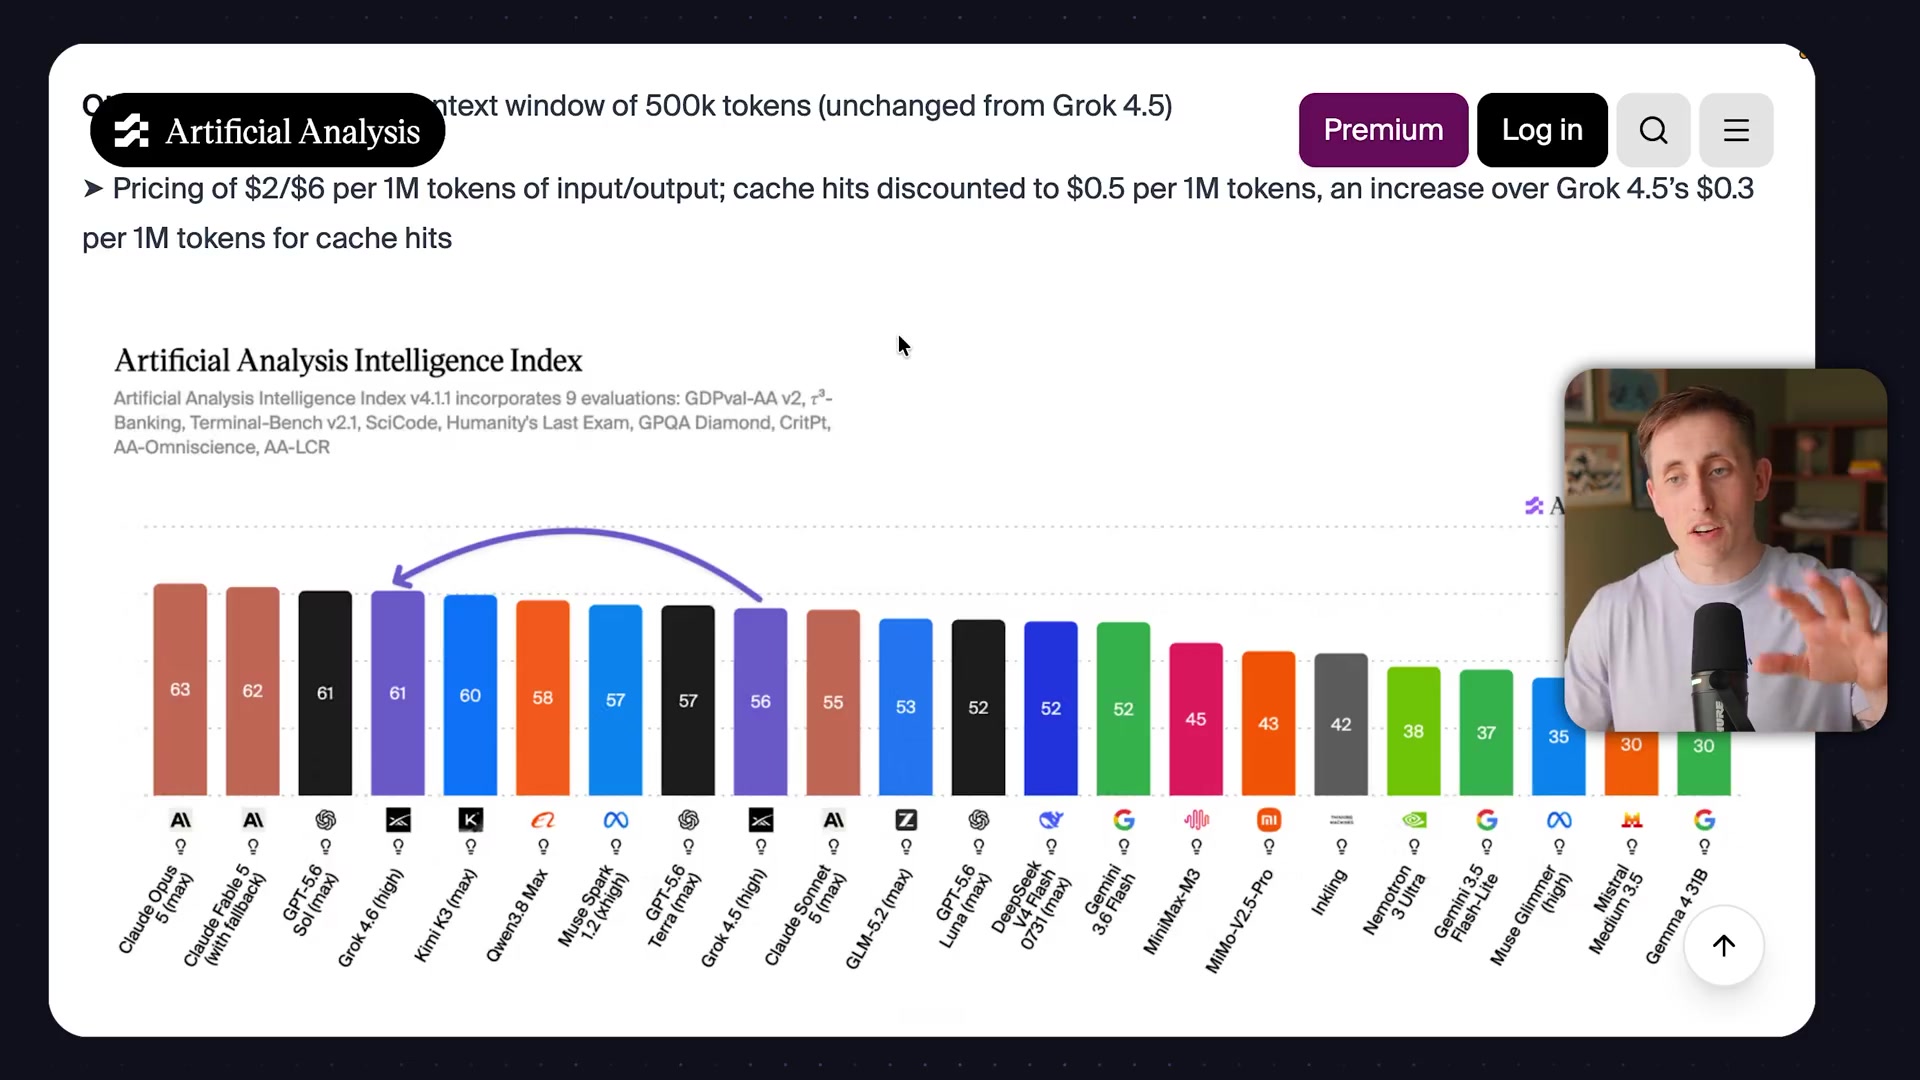Click the gray Inkling bar showing 42
Viewport: 1920px width, 1080px height.
(x=1341, y=725)
